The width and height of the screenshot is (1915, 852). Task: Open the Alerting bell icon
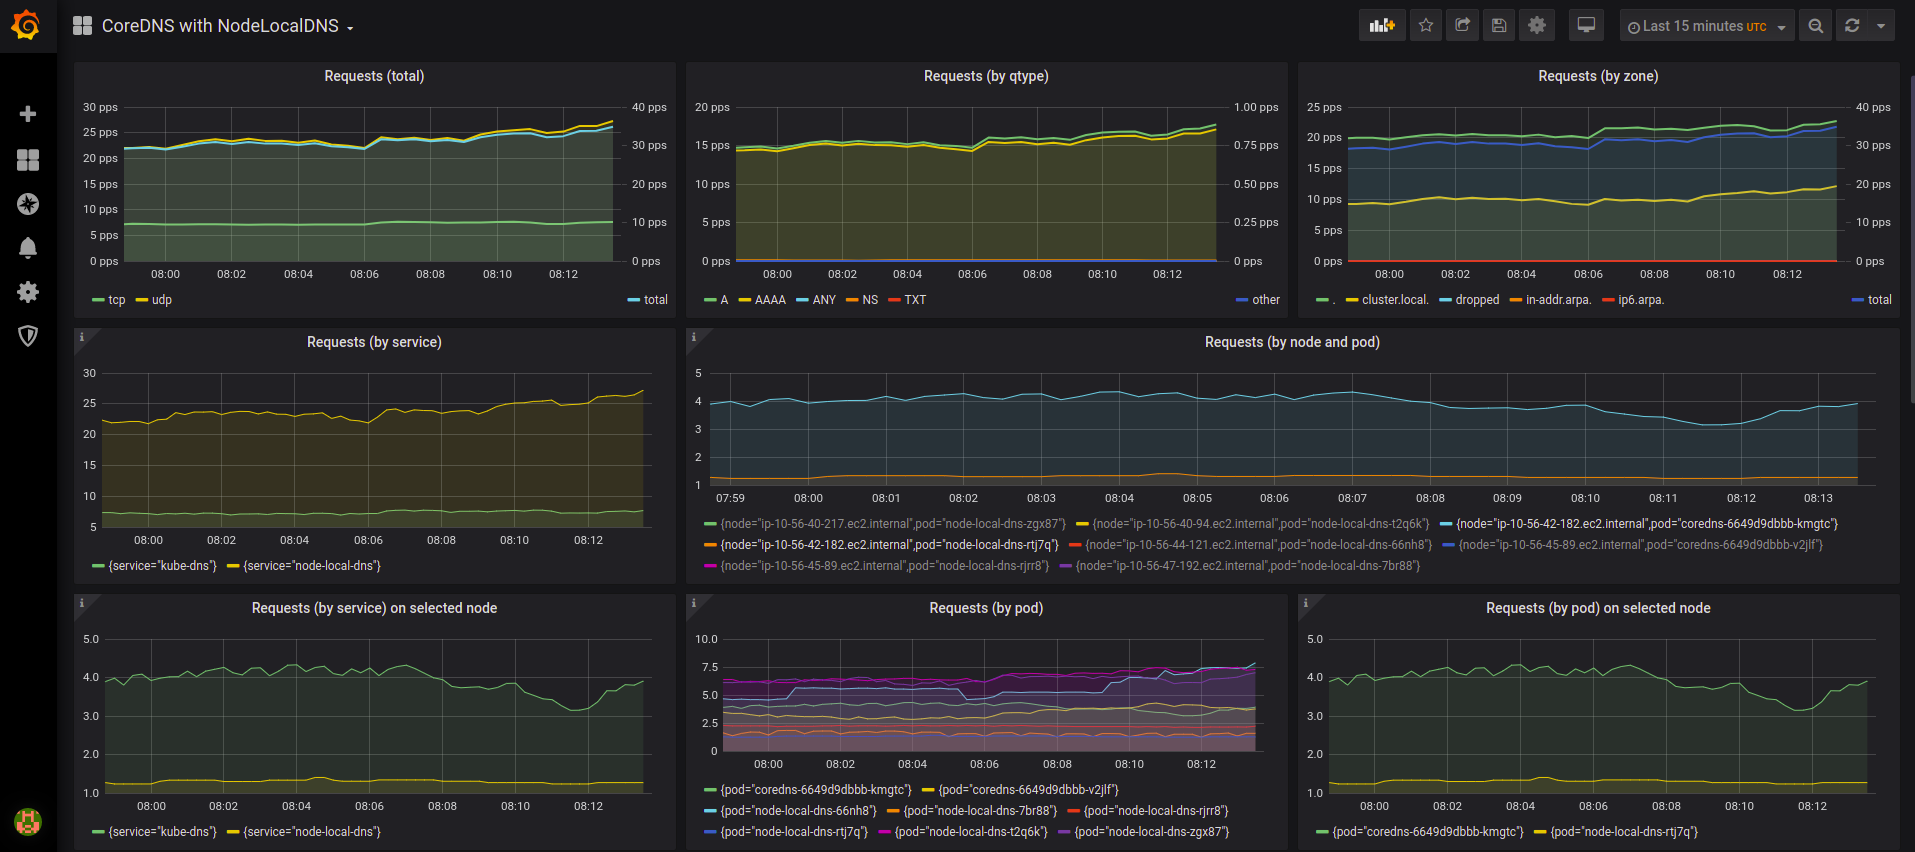pos(28,248)
